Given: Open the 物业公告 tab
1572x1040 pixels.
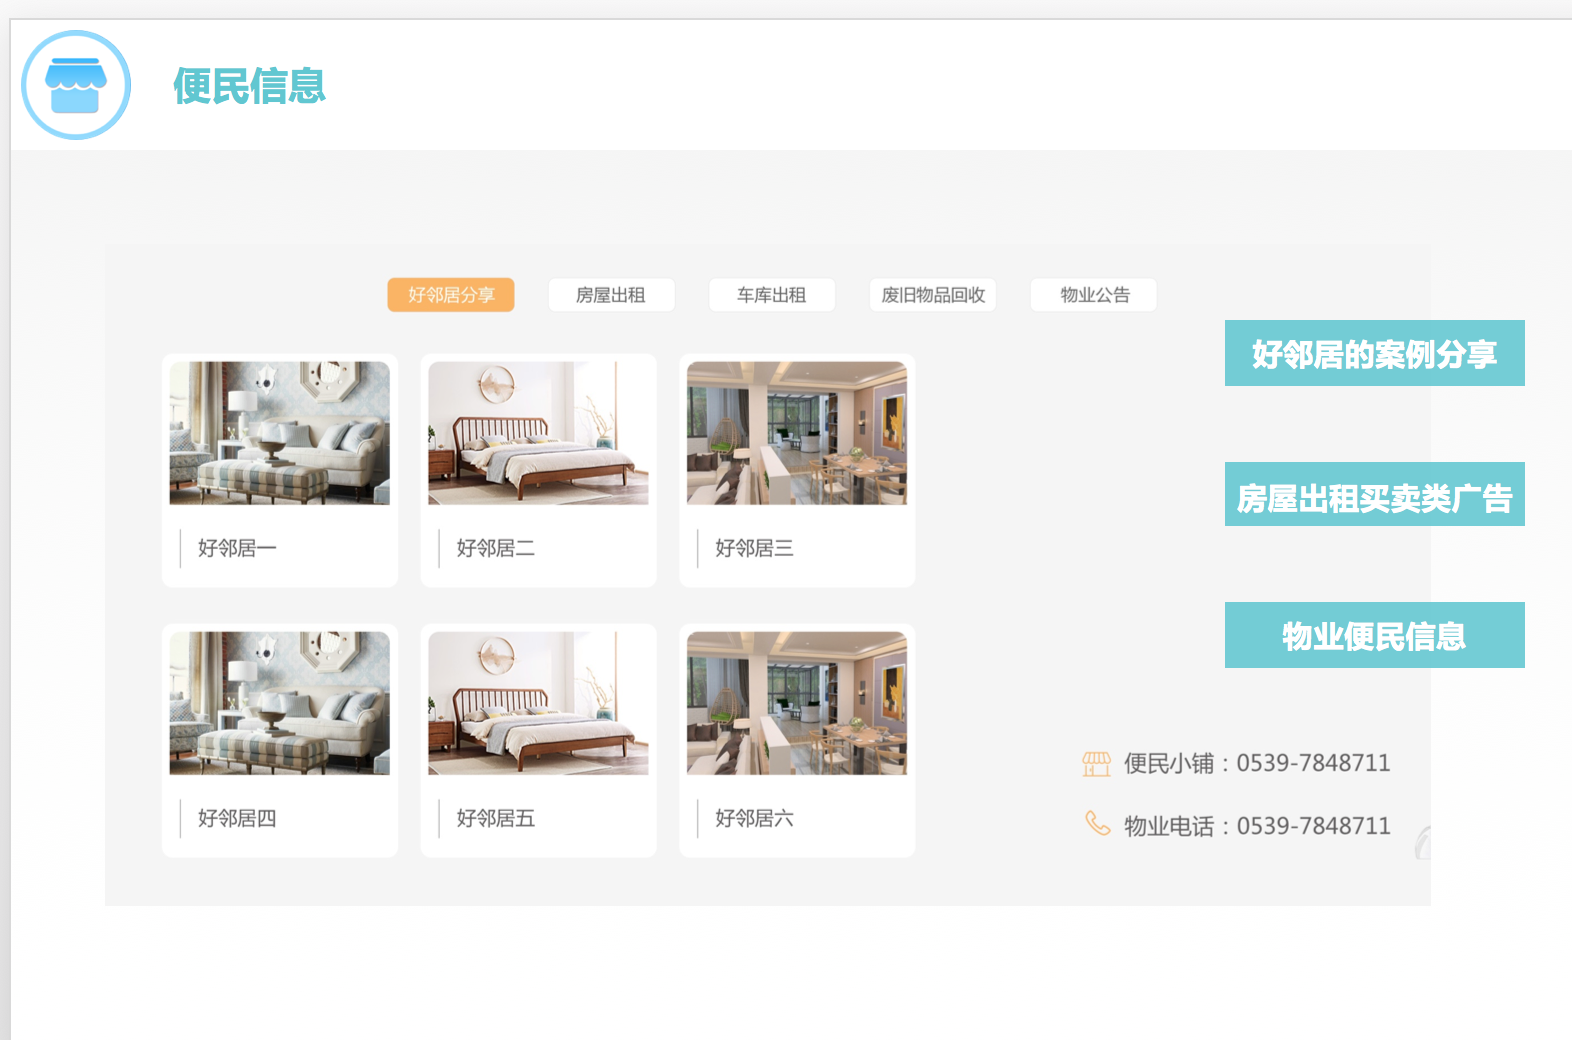Looking at the screenshot, I should (x=1094, y=295).
